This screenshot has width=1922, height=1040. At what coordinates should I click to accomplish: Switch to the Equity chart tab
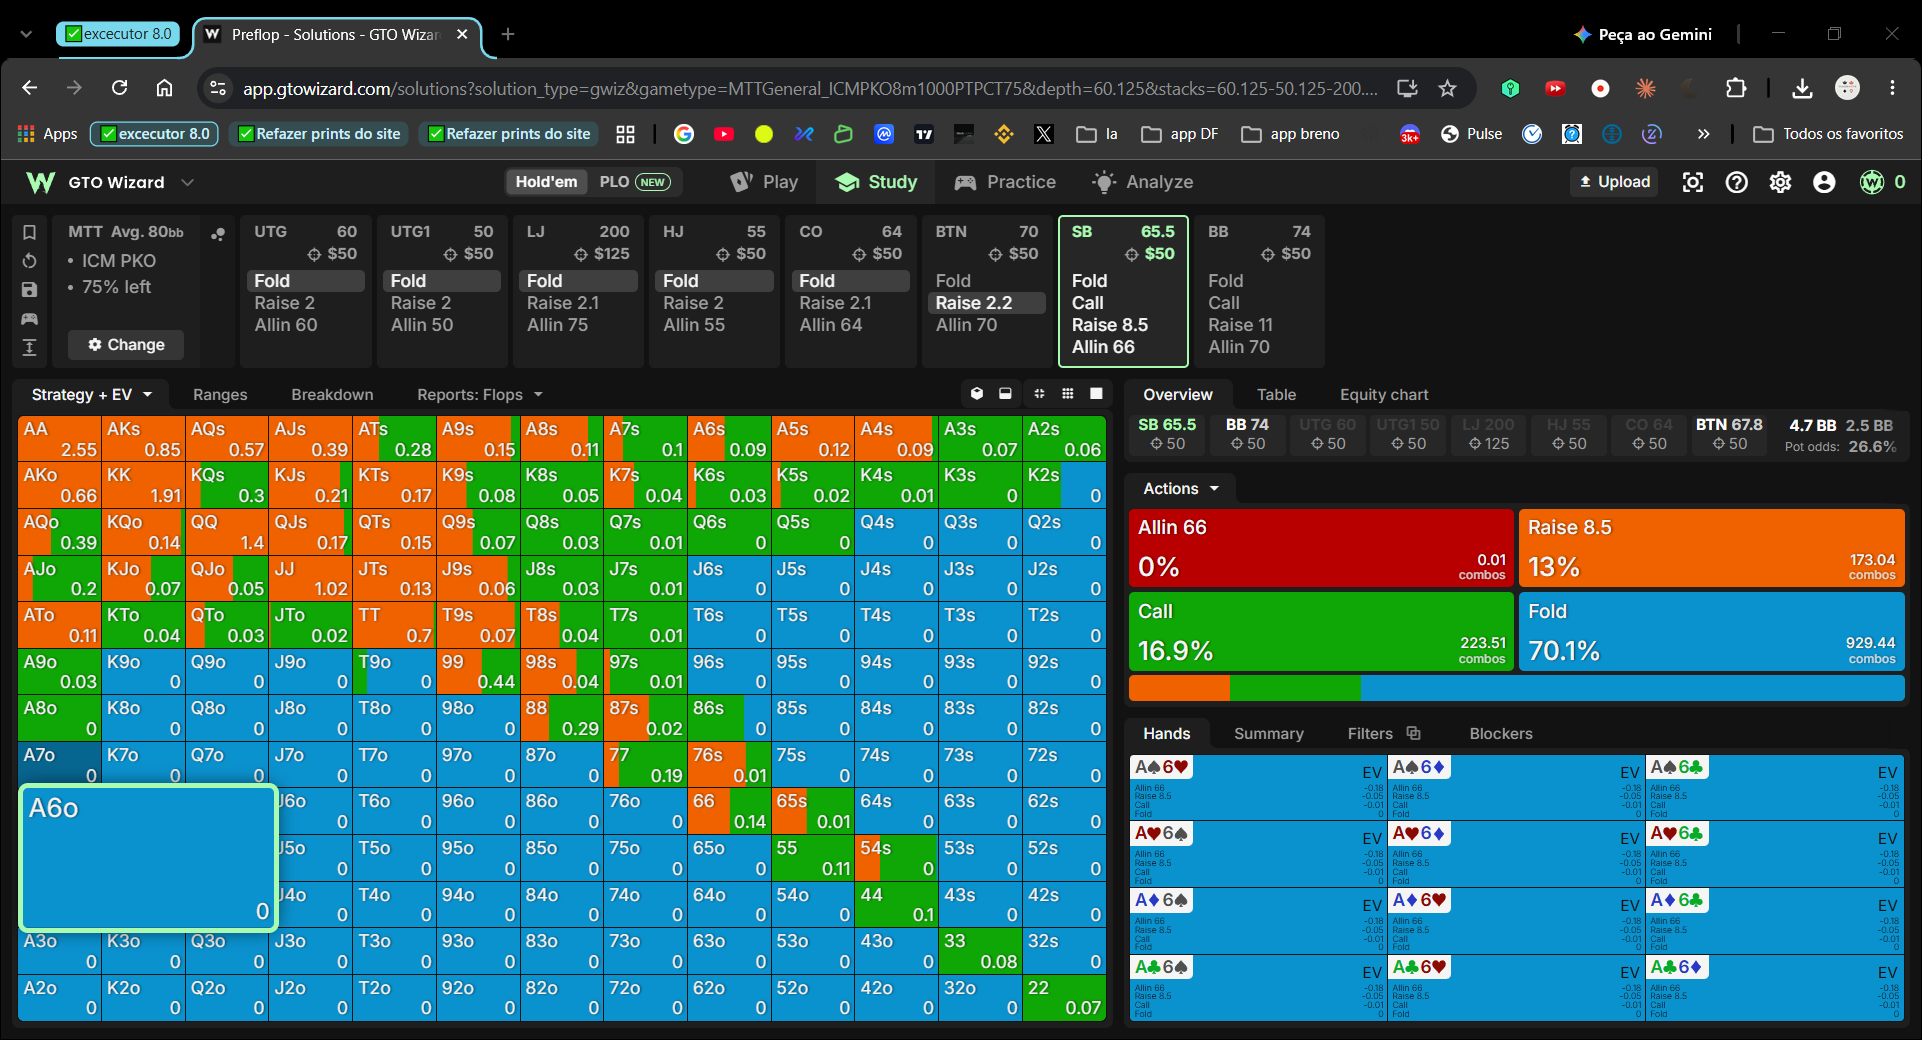tap(1384, 395)
